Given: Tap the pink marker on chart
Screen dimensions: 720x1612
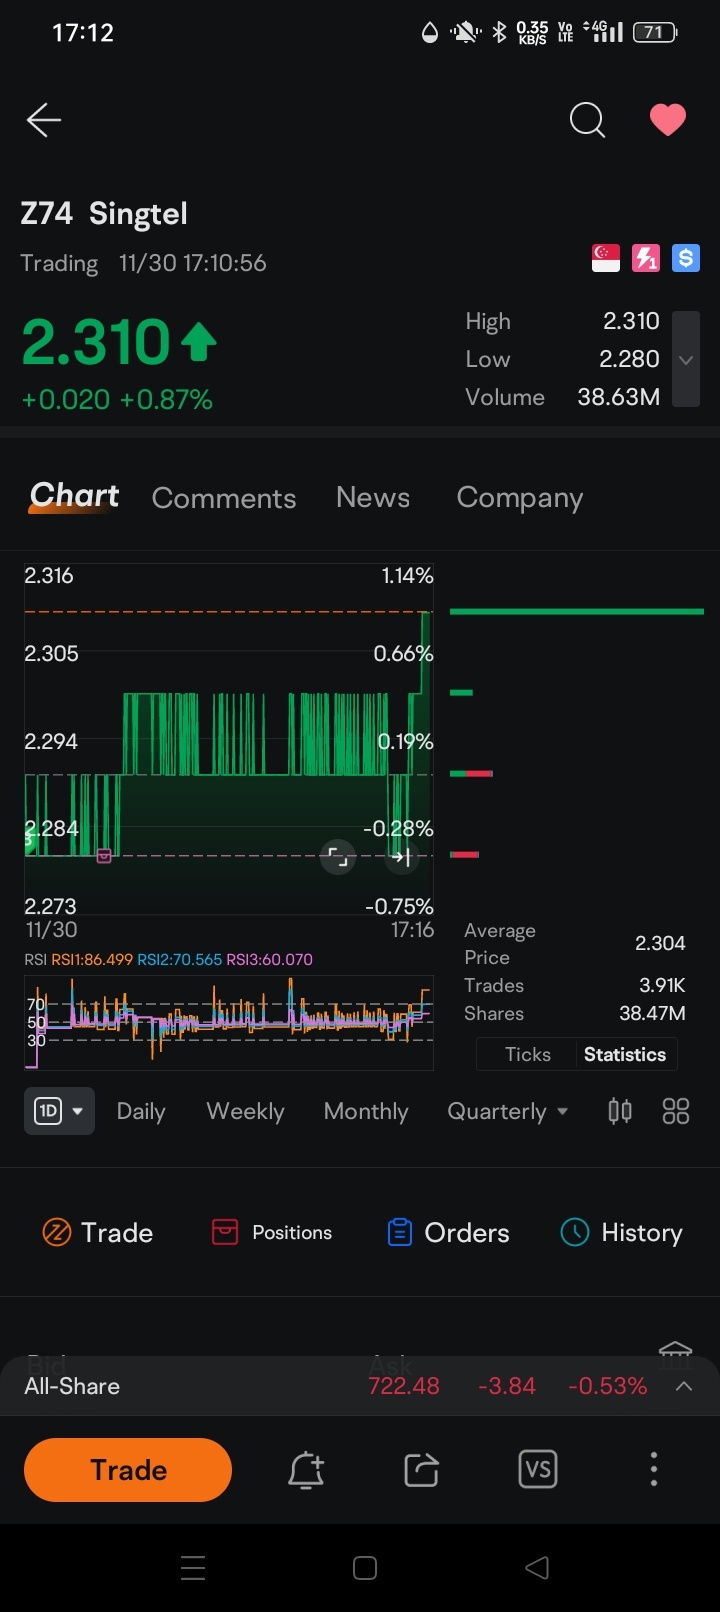Looking at the screenshot, I should [x=104, y=855].
